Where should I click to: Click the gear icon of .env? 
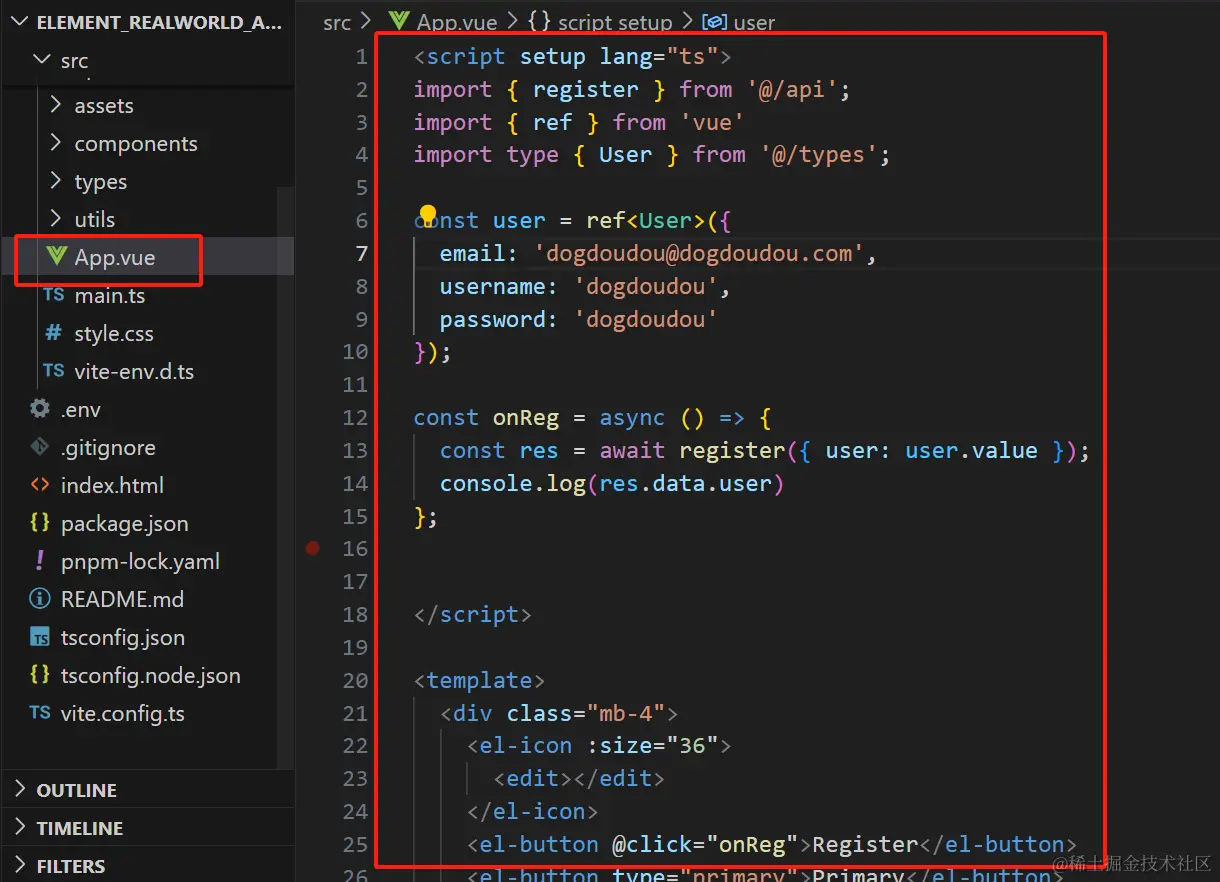[40, 409]
